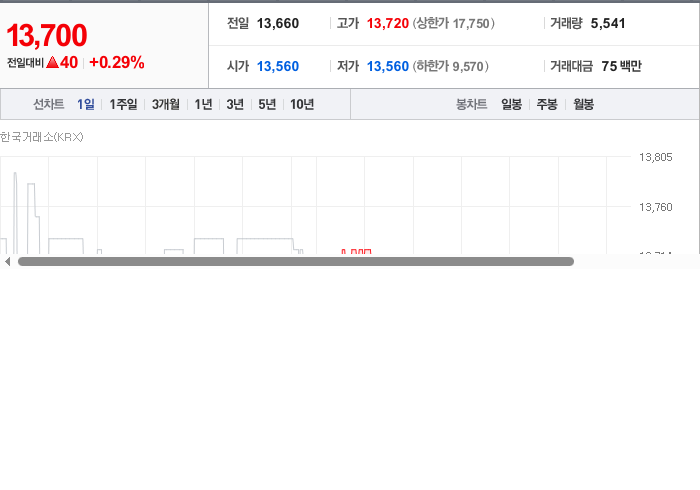This screenshot has width=700, height=490.
Task: Click the 하한가 9,570 text
Action: point(450,66)
